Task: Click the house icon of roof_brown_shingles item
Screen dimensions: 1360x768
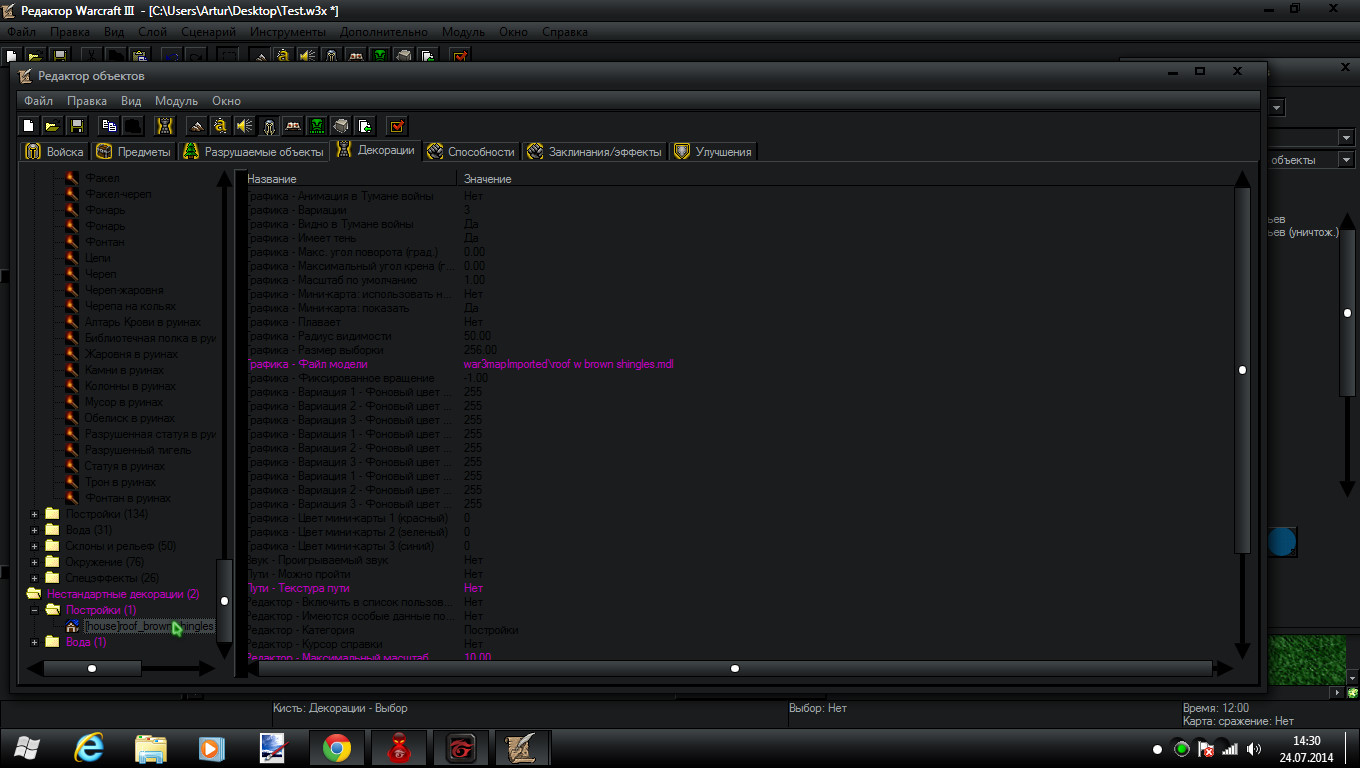Action: (x=72, y=626)
